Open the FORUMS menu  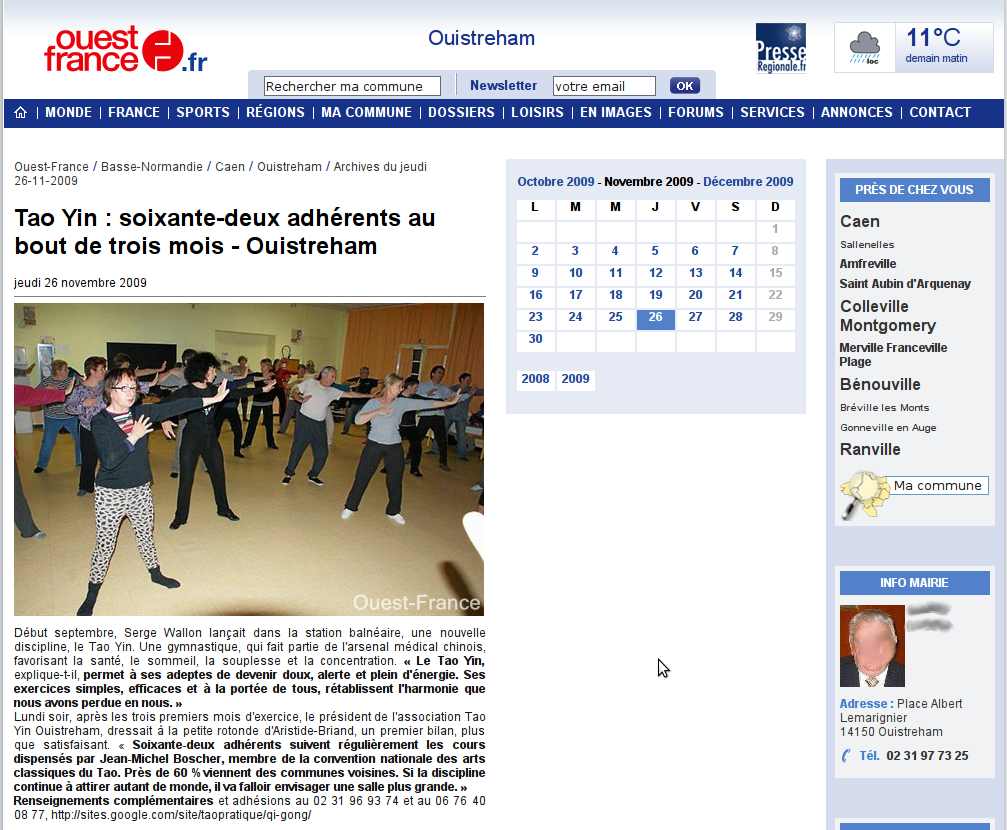696,112
